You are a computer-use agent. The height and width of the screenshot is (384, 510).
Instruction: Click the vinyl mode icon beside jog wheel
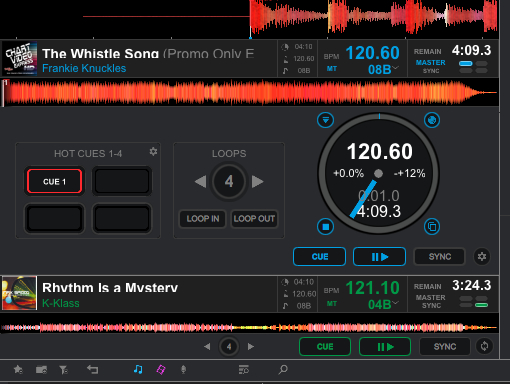click(432, 120)
